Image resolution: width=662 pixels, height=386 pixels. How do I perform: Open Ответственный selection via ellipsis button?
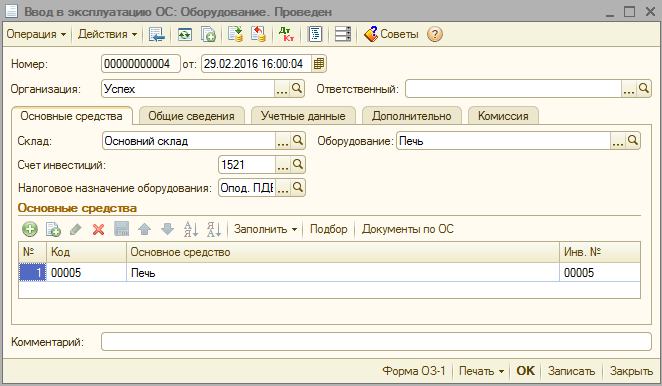pos(629,89)
